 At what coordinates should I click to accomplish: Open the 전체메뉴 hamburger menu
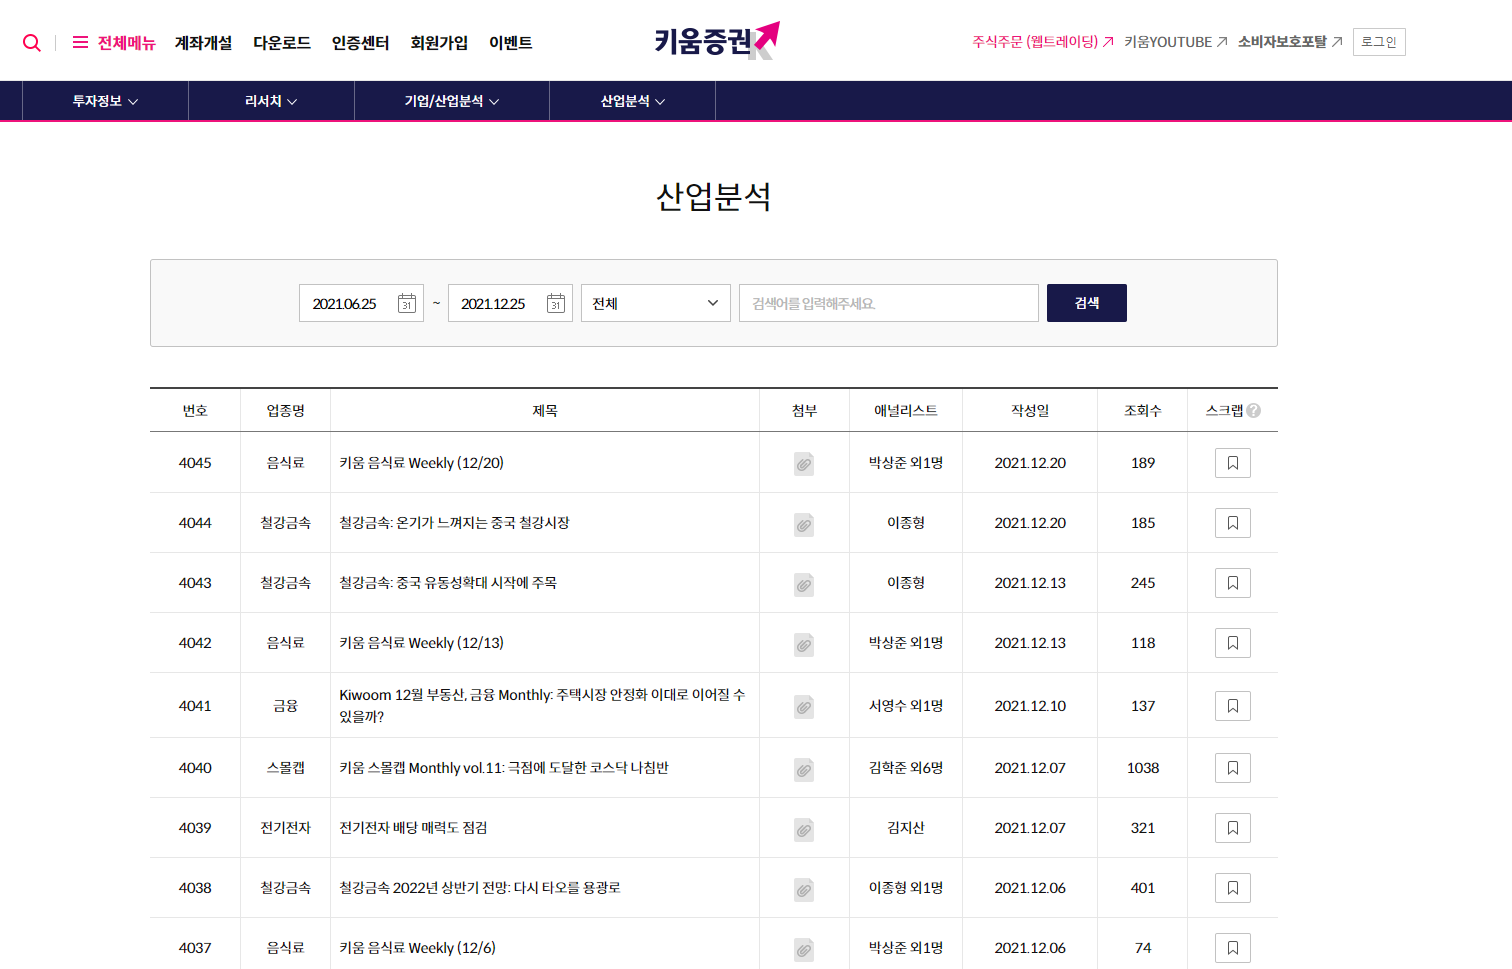[x=114, y=43]
